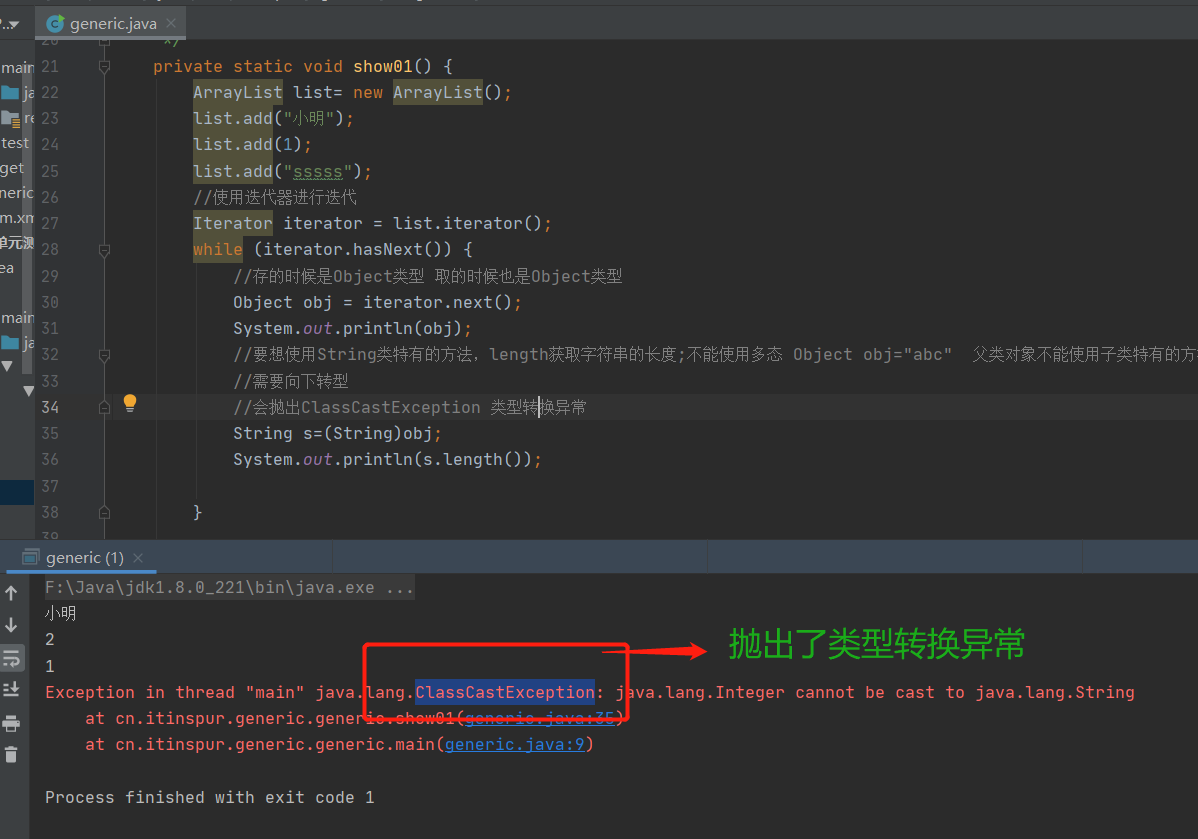The image size is (1198, 839).
Task: Click the yellow lightbulb intention icon on line 34
Action: point(130,403)
